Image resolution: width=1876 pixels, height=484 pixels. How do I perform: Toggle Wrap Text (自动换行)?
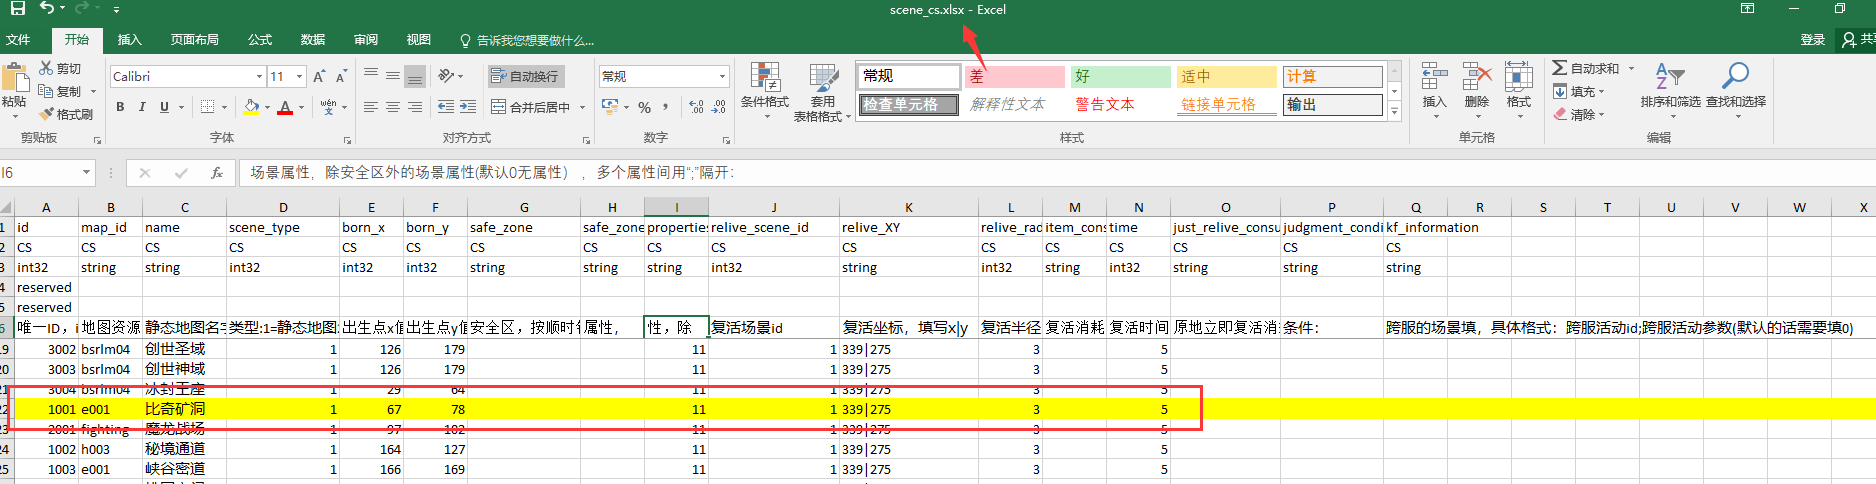[x=526, y=76]
